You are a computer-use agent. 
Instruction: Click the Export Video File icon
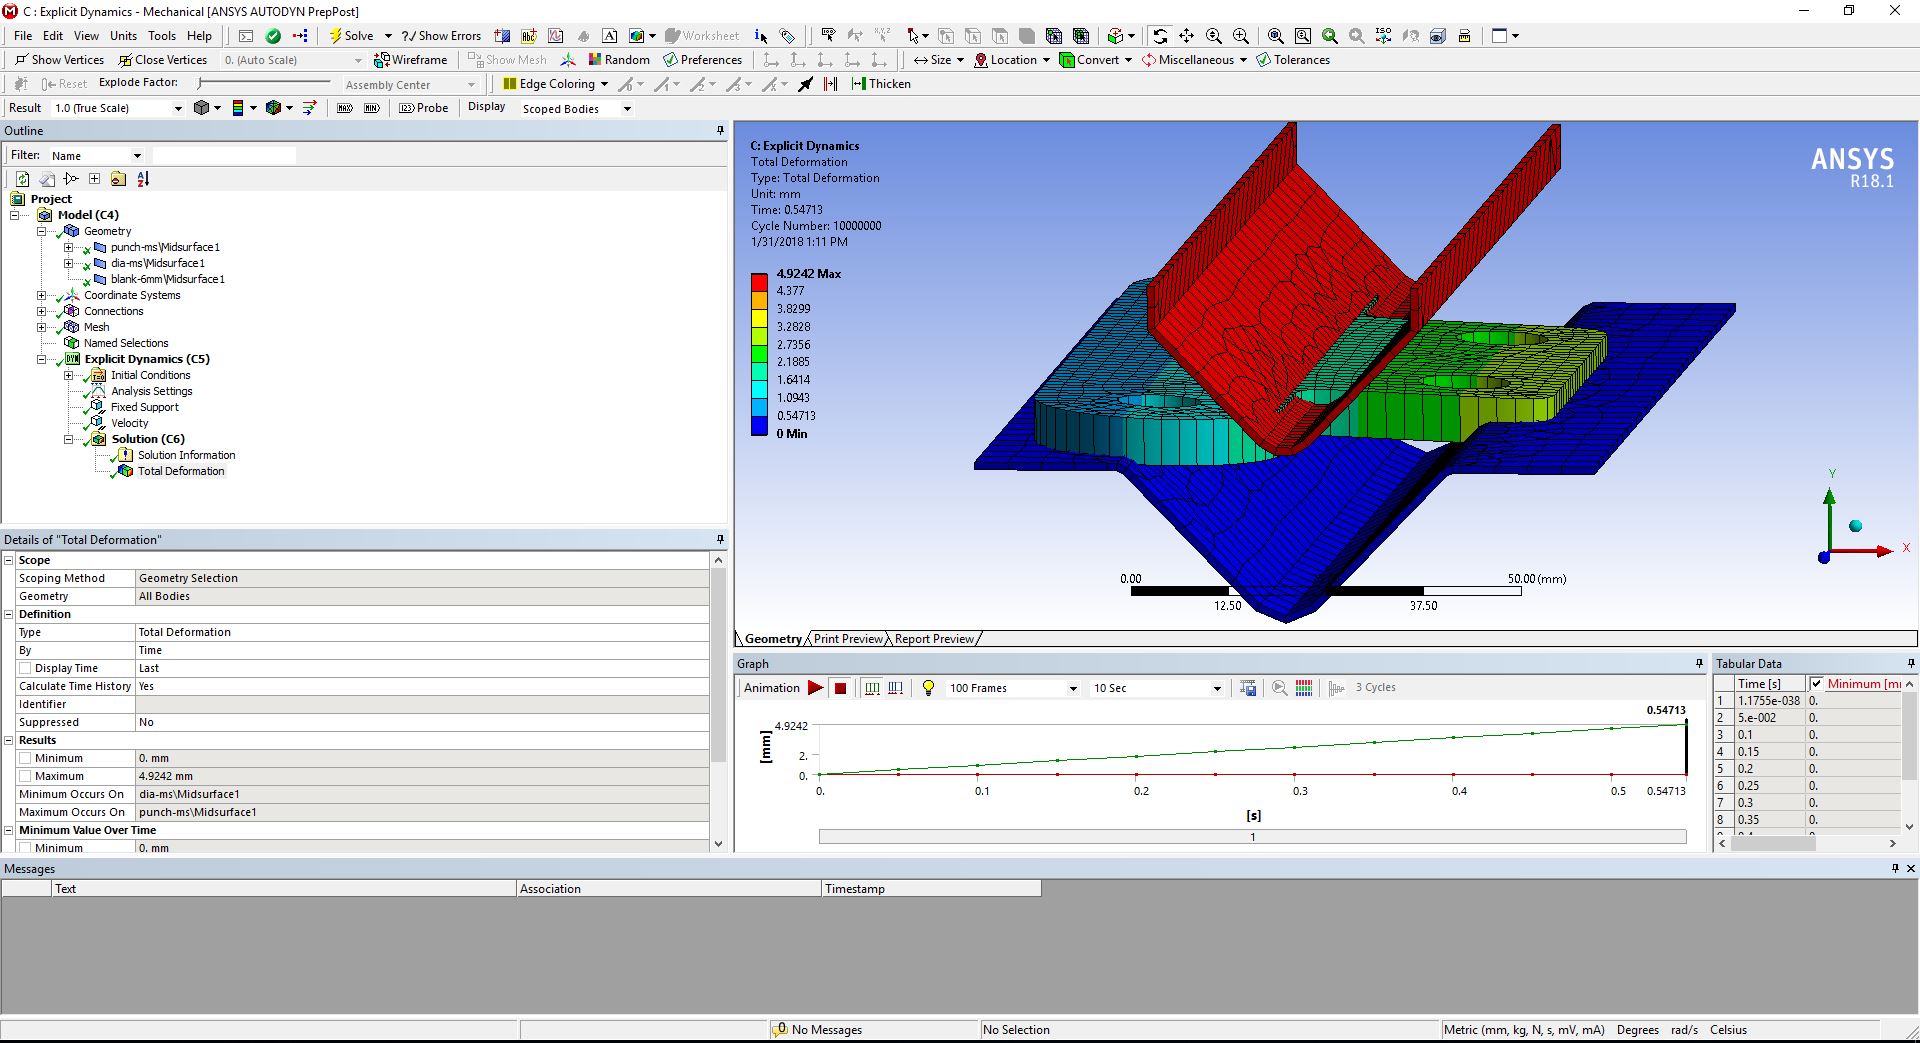(x=1248, y=688)
